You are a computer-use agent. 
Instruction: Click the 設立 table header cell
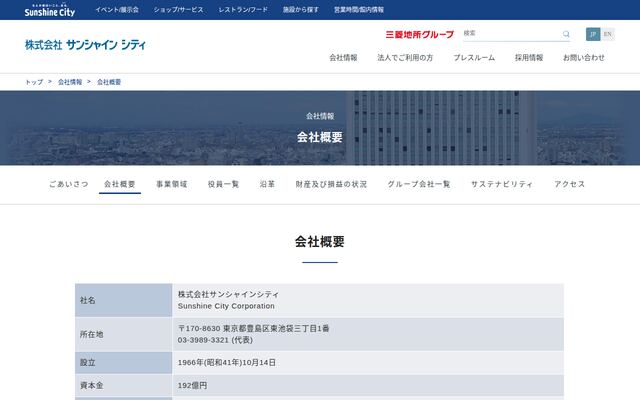point(124,362)
